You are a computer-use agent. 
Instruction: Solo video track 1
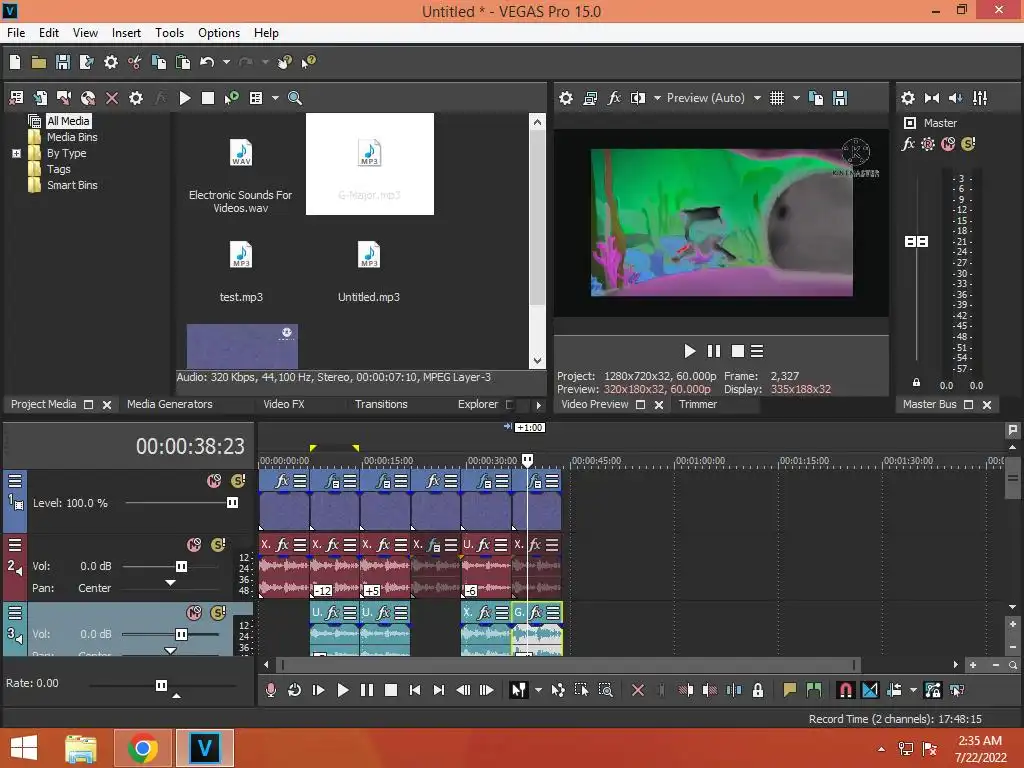pyautogui.click(x=238, y=481)
